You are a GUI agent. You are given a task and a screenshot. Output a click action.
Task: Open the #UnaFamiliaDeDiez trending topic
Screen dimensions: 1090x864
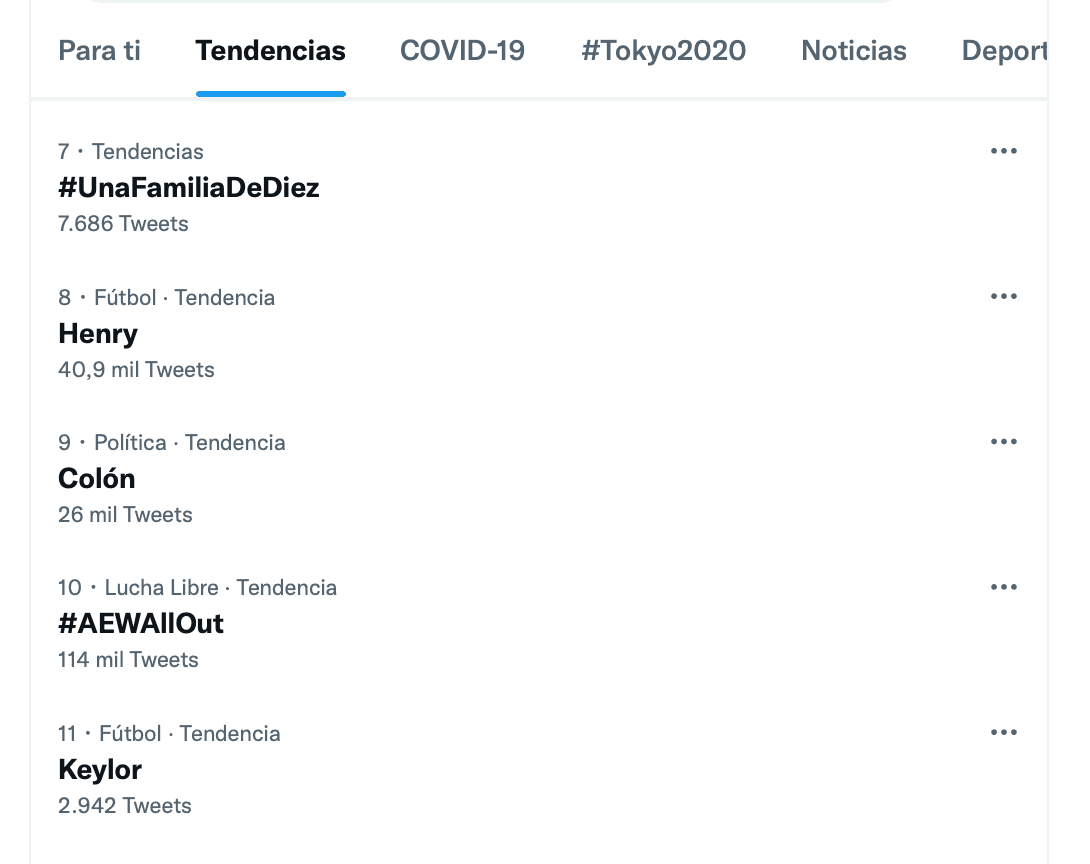pyautogui.click(x=188, y=188)
